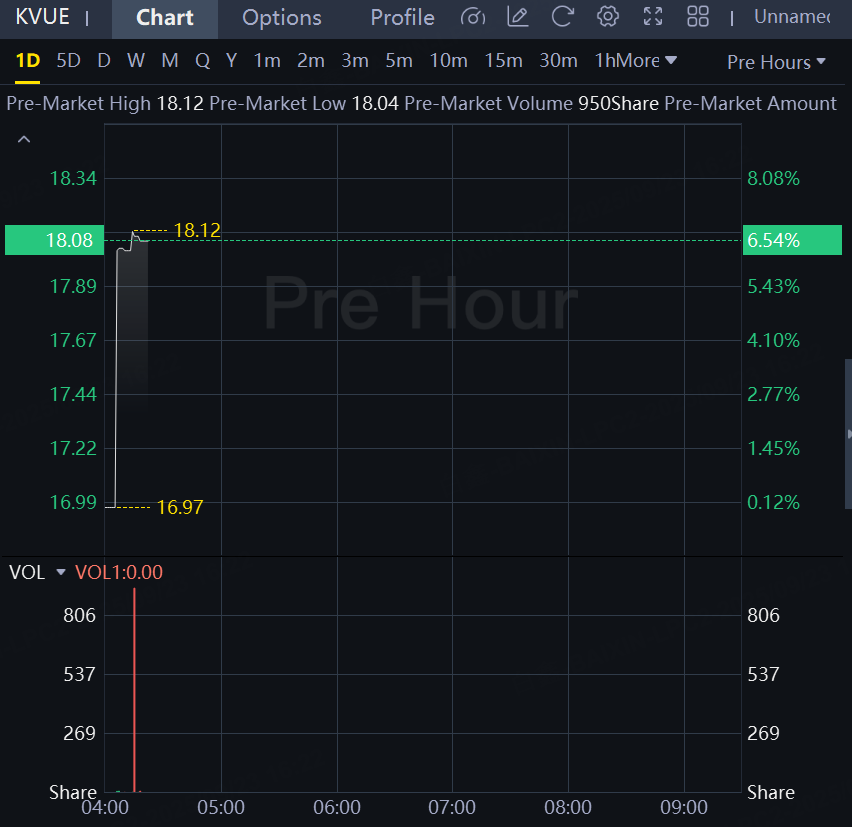Refresh the chart with the reload icon

point(562,17)
